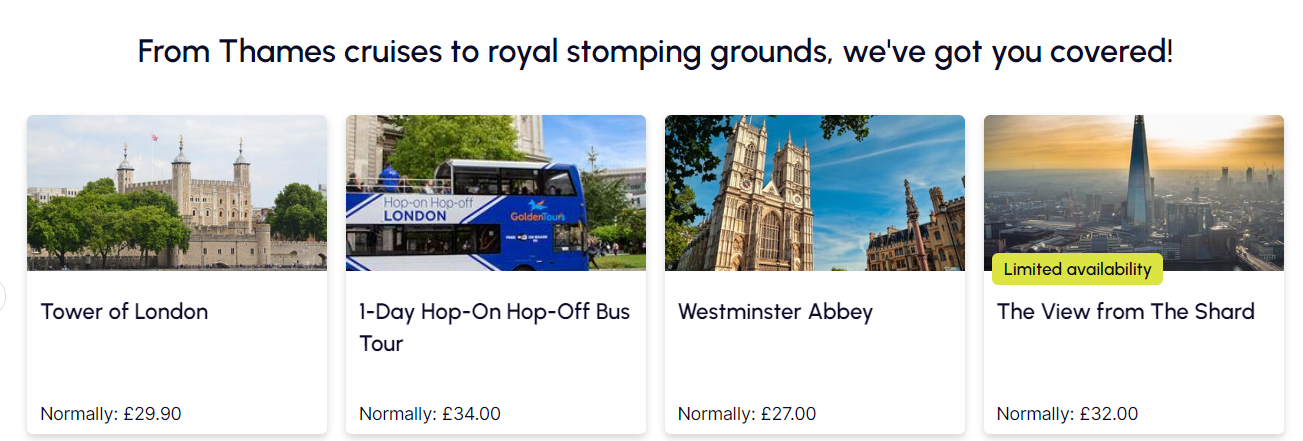Select The View from The Shard title
Image resolution: width=1303 pixels, height=441 pixels.
point(1125,311)
